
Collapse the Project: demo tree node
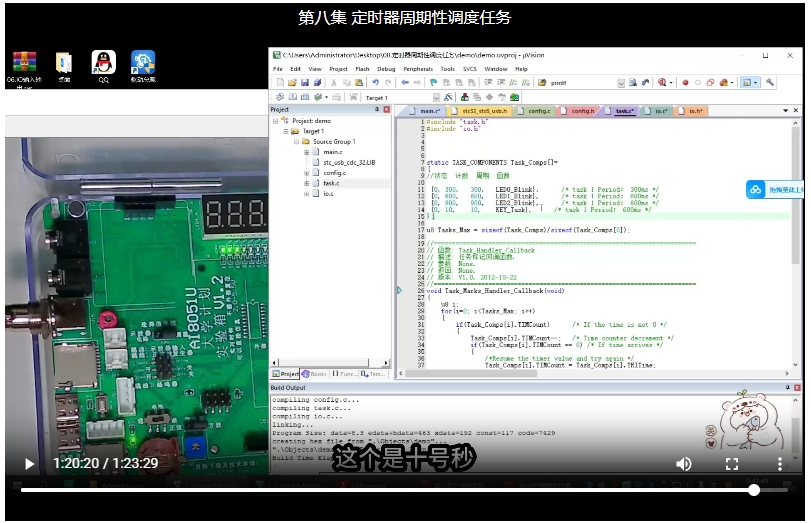pyautogui.click(x=275, y=121)
